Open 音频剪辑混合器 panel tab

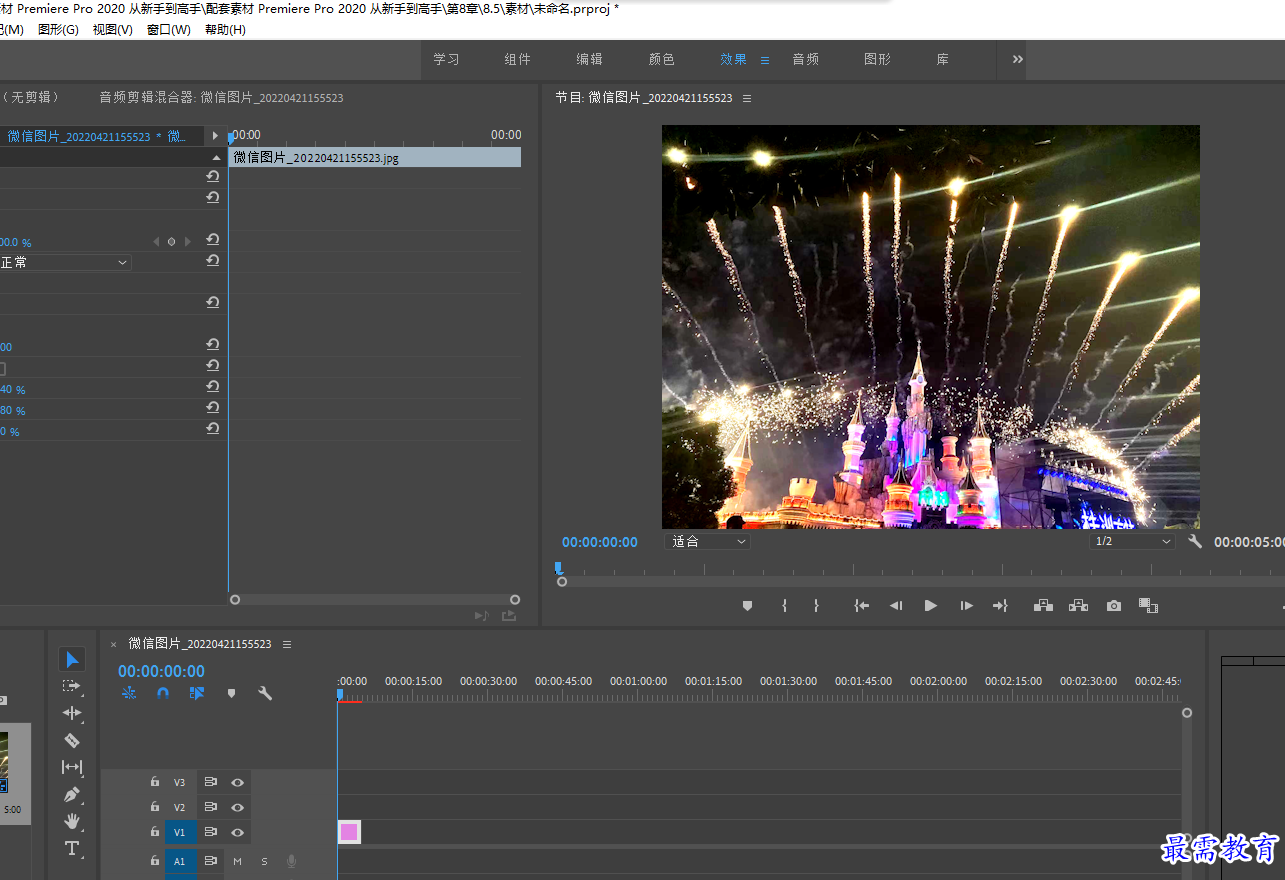point(221,98)
